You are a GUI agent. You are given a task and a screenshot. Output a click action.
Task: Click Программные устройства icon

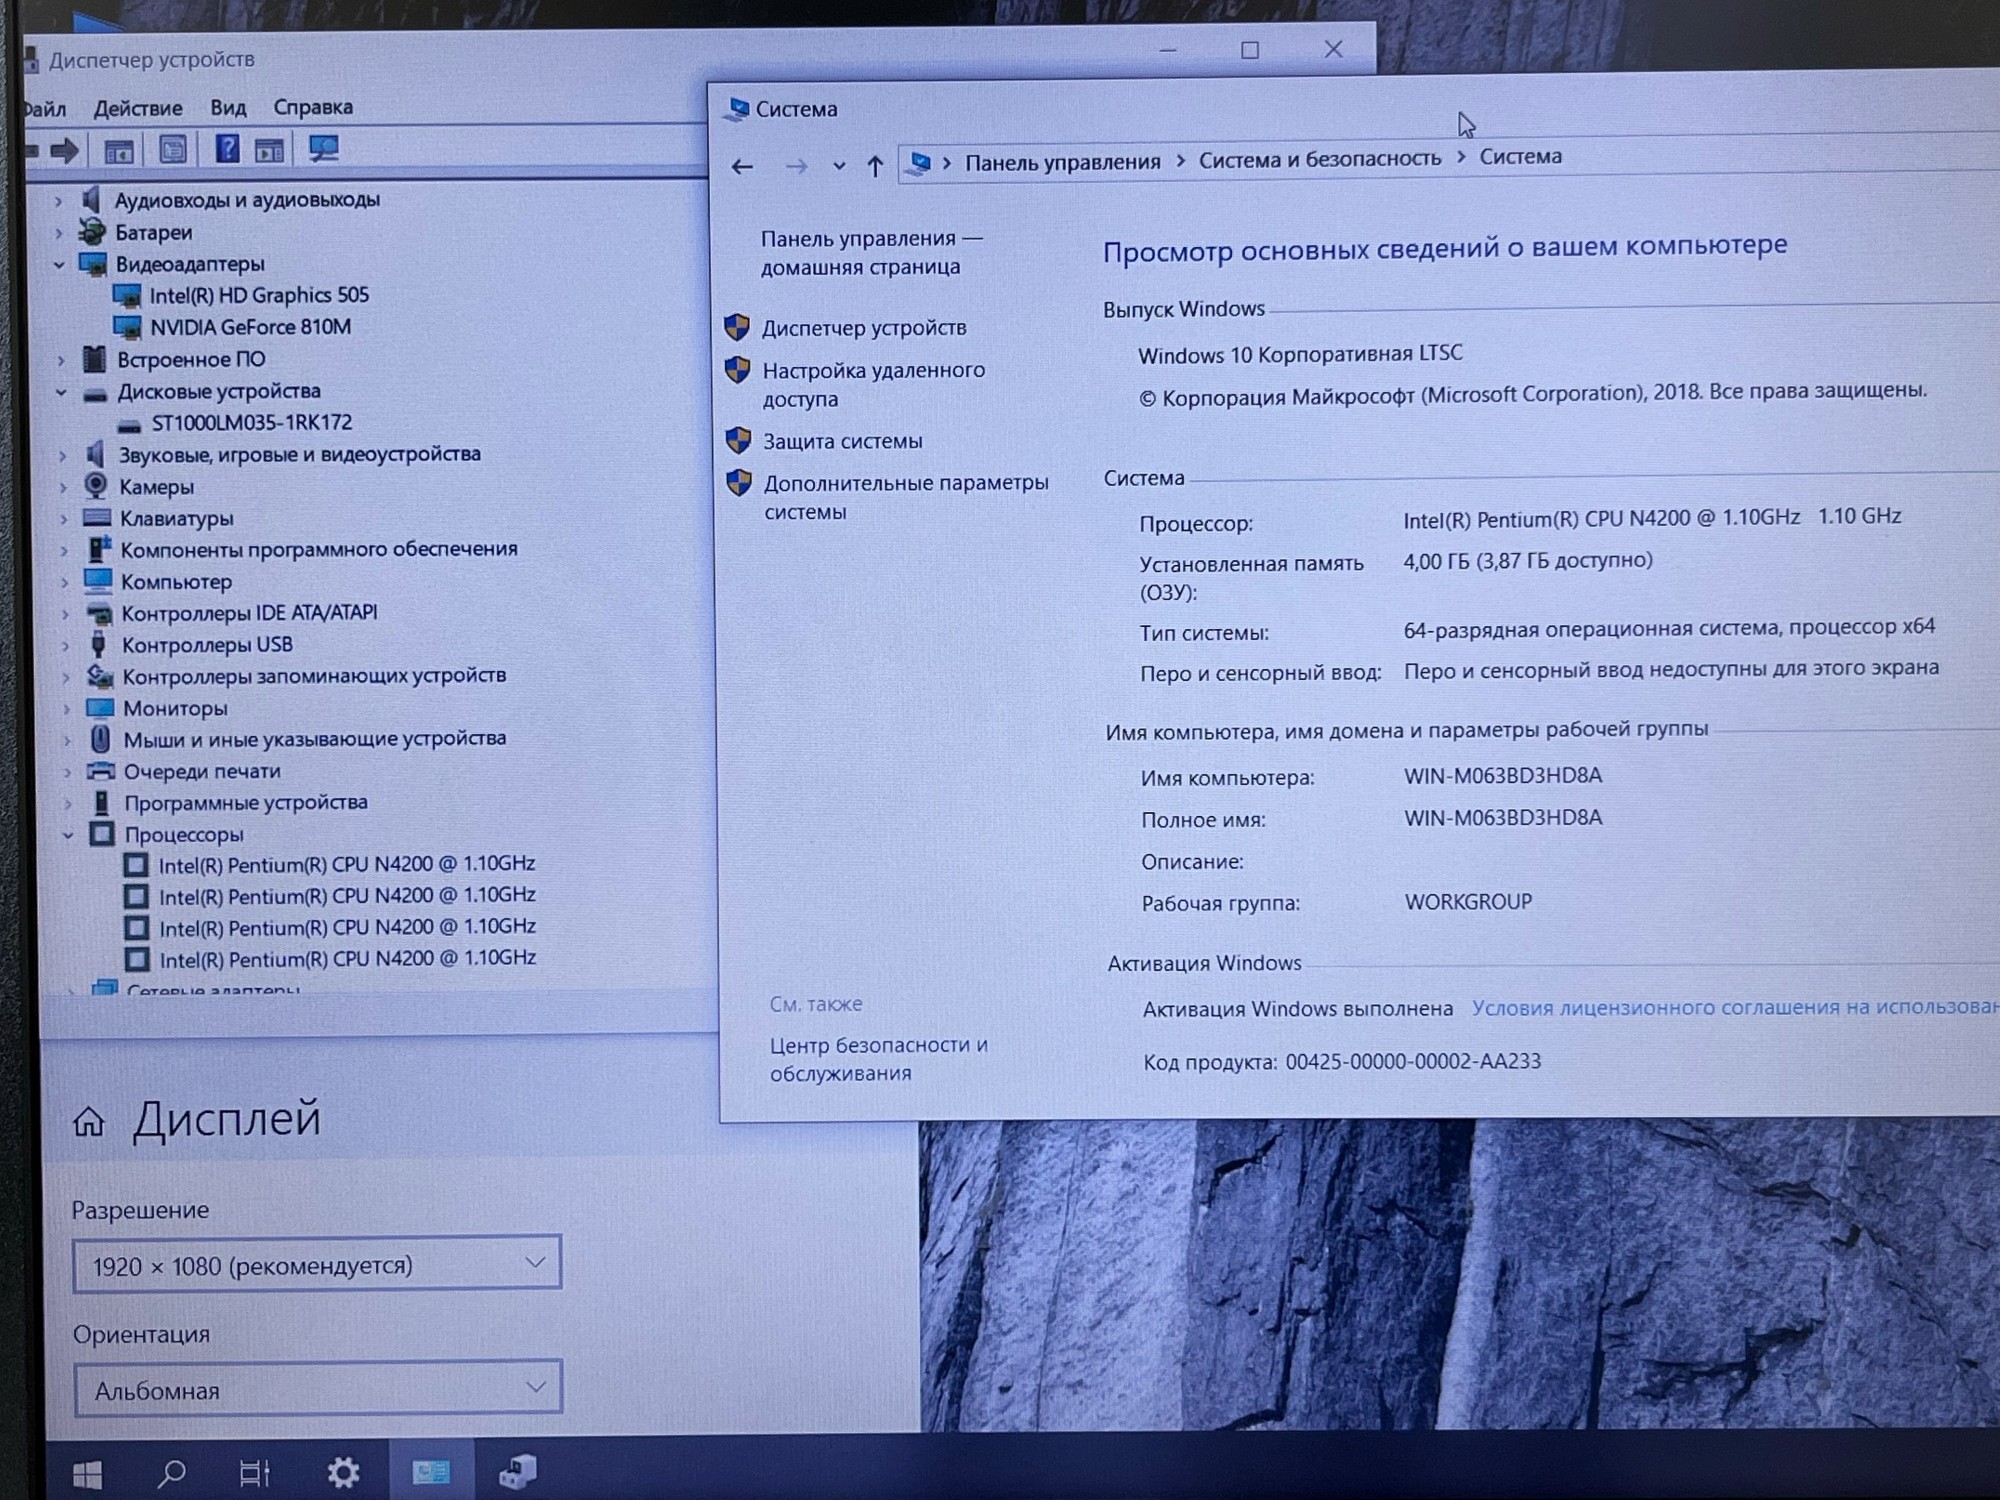point(102,803)
